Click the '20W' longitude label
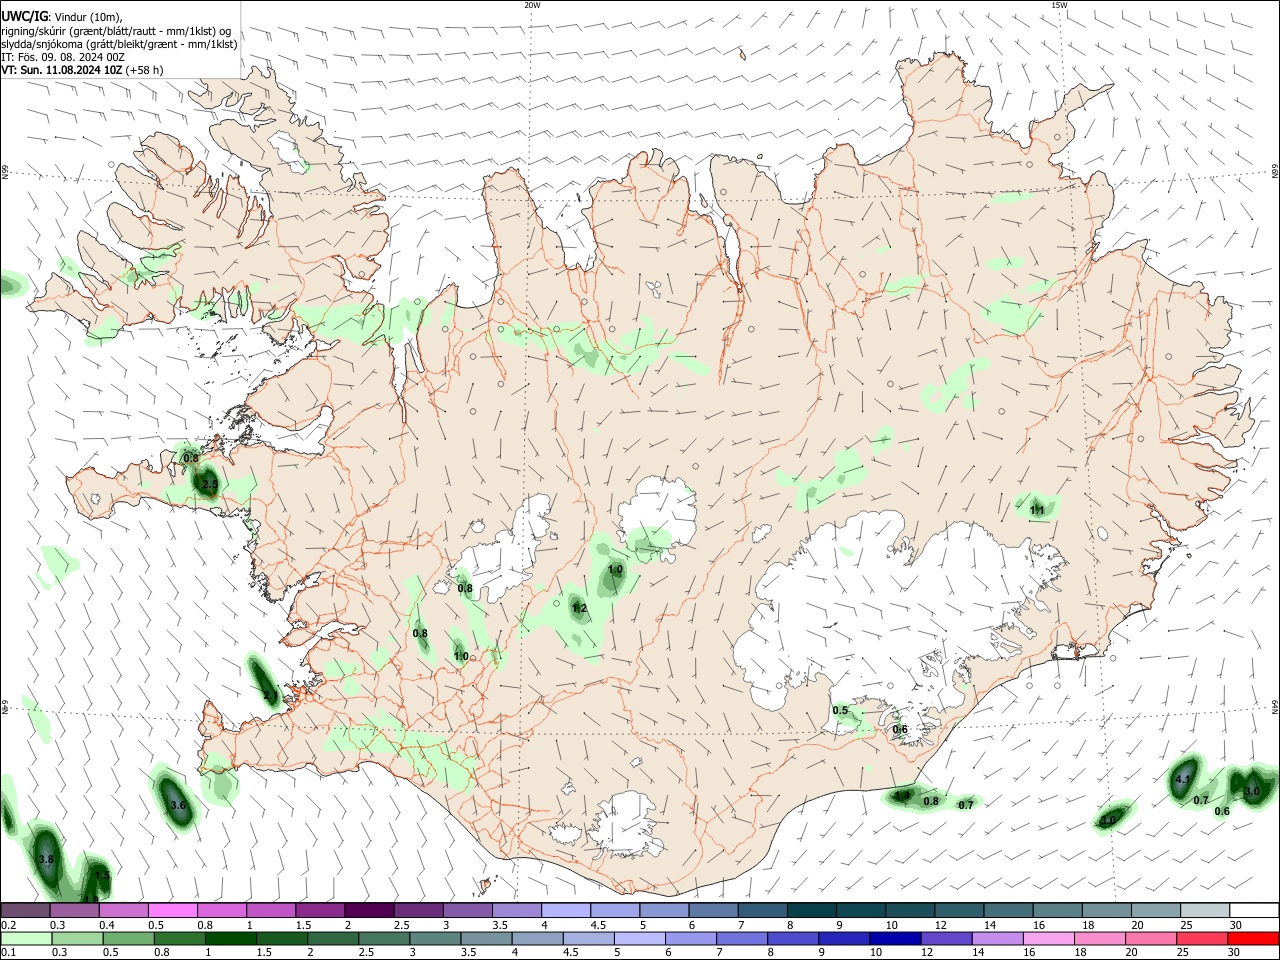 (532, 5)
